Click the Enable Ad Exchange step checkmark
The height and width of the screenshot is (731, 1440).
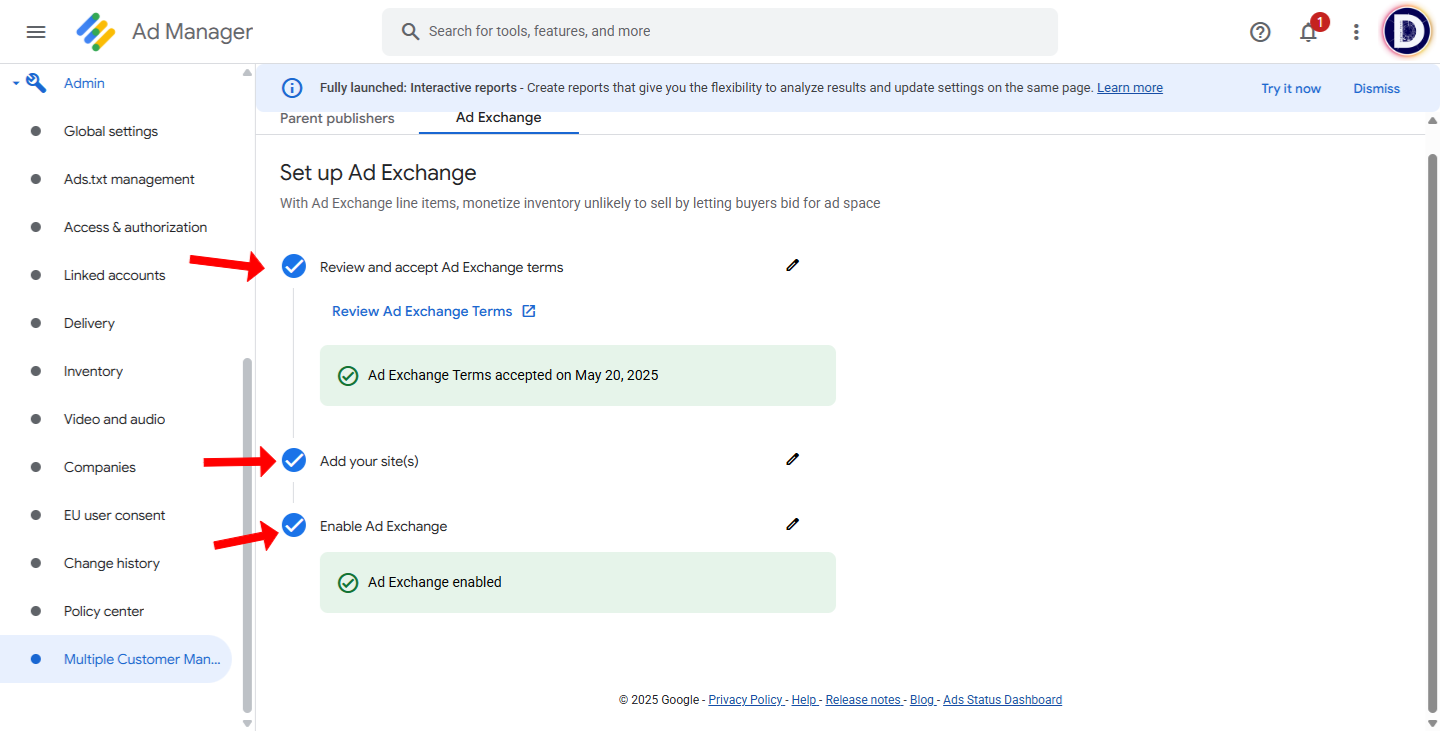point(294,525)
